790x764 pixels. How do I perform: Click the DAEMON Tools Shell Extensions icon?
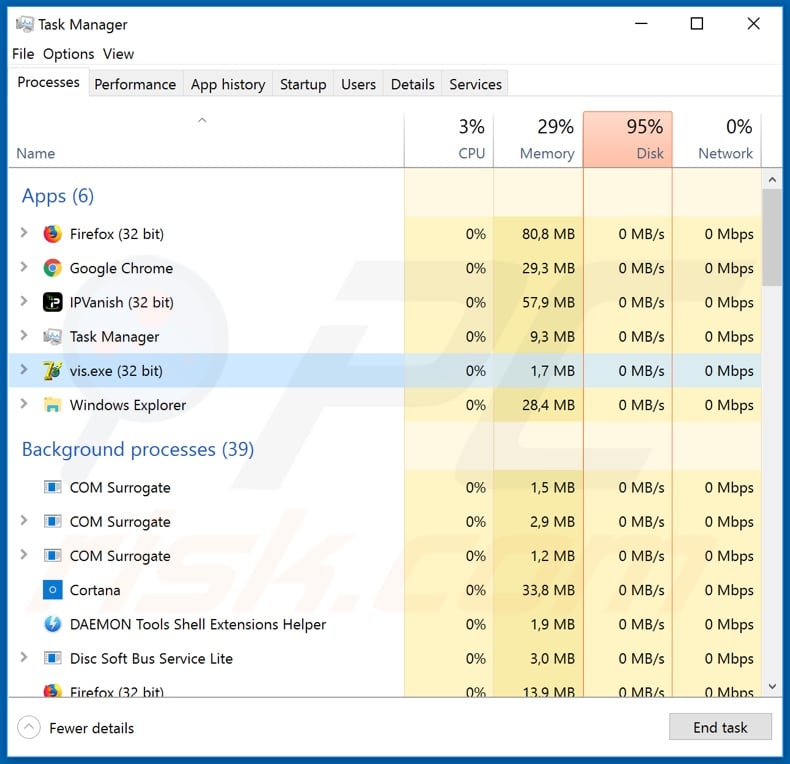click(x=52, y=624)
